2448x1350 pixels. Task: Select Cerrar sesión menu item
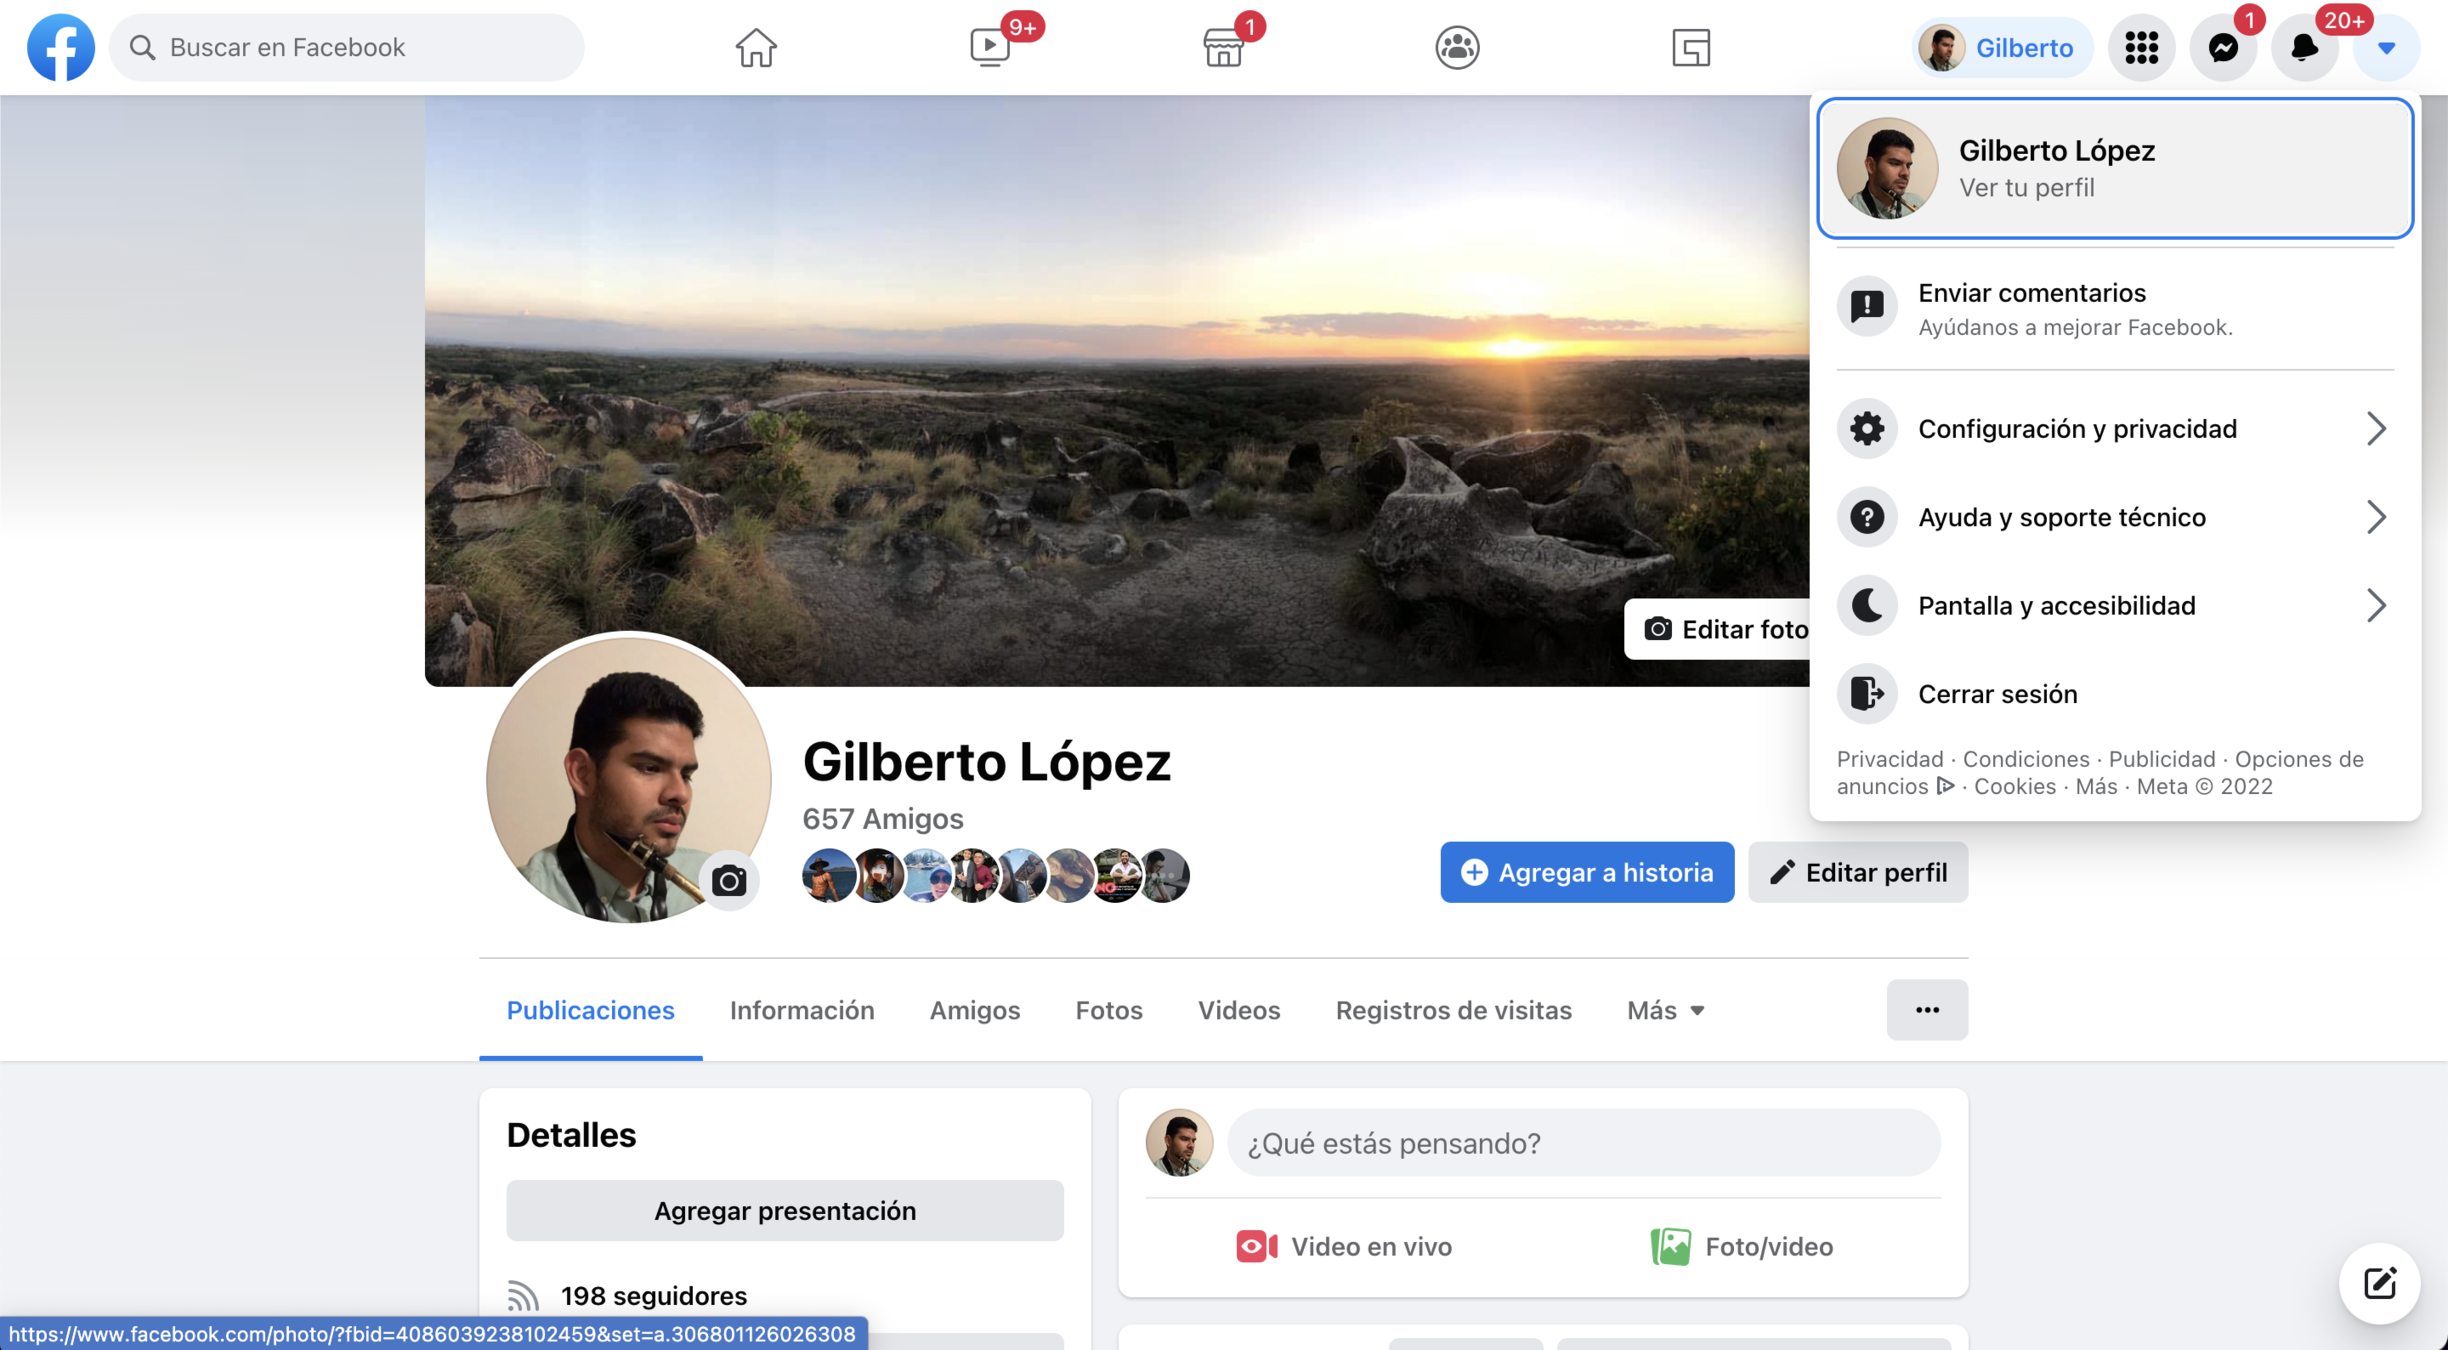1997,694
